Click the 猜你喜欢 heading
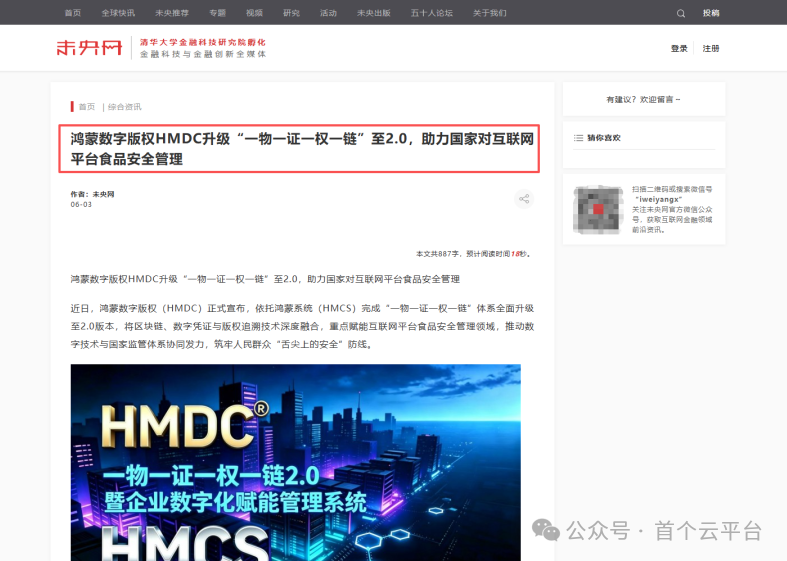 pos(604,138)
